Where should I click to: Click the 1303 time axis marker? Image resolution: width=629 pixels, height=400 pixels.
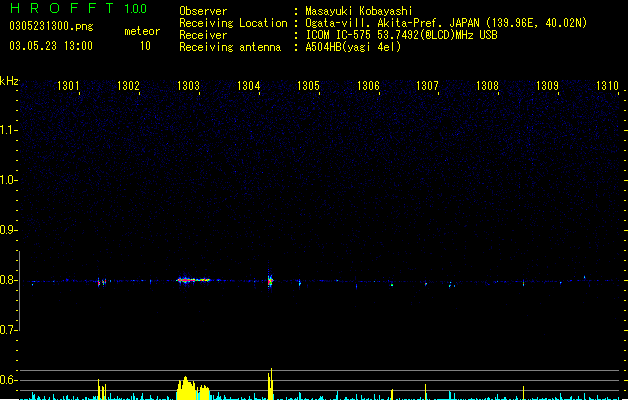click(188, 85)
